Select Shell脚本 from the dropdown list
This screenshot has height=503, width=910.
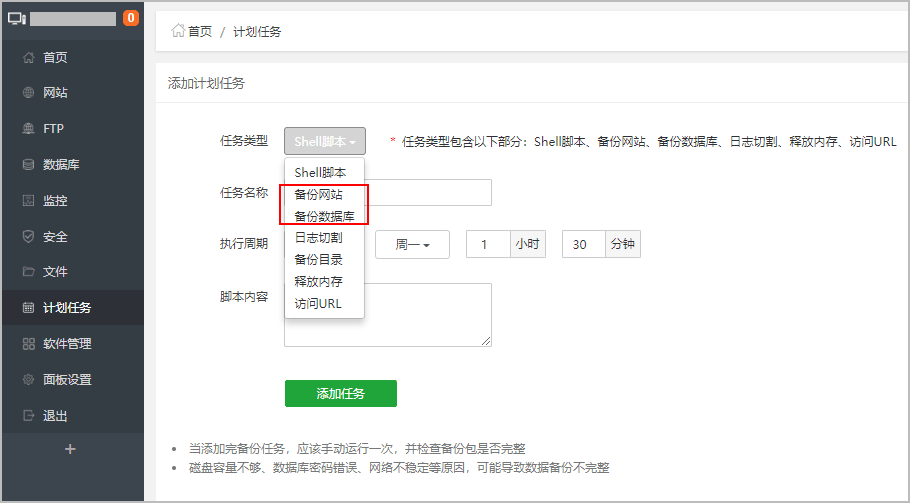[324, 172]
